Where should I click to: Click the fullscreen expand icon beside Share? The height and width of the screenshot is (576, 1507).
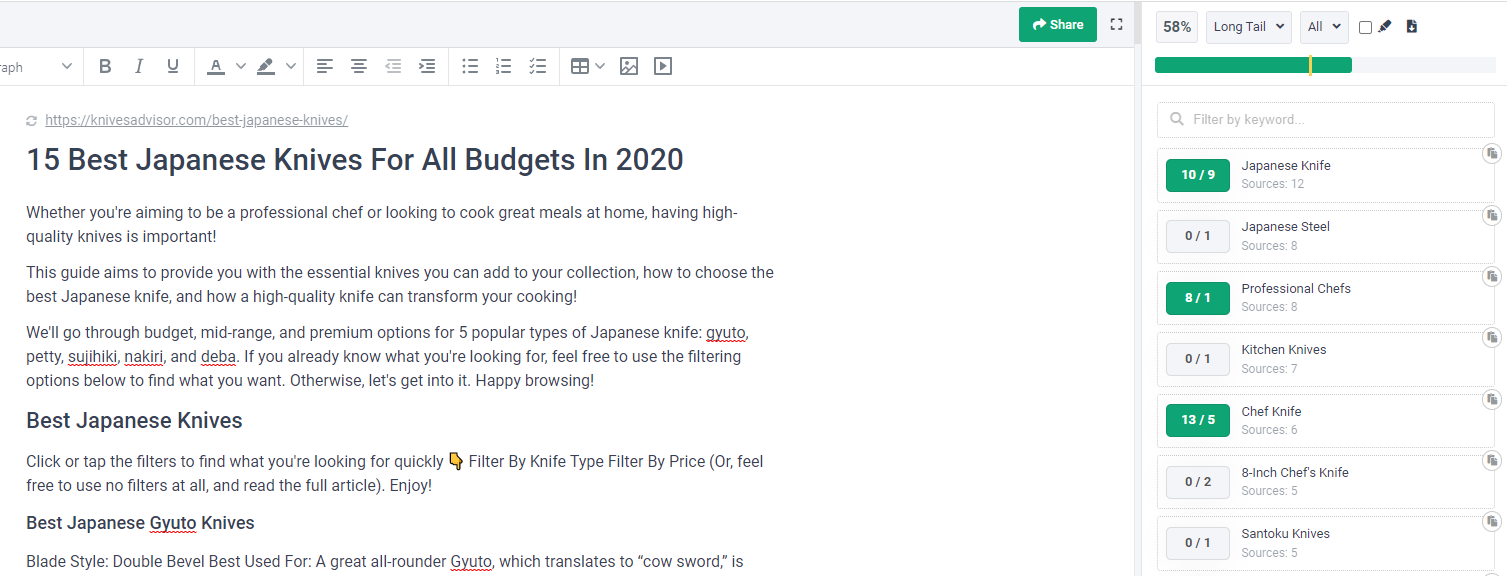(1116, 24)
